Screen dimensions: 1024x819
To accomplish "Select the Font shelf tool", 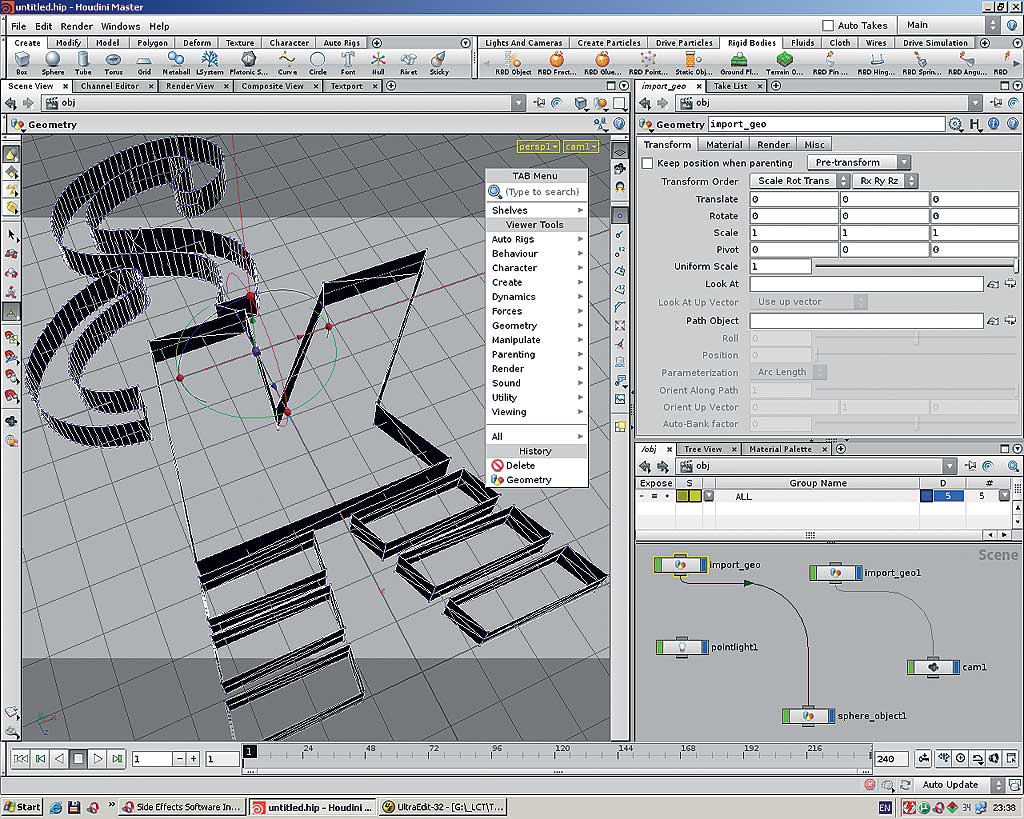I will click(347, 63).
